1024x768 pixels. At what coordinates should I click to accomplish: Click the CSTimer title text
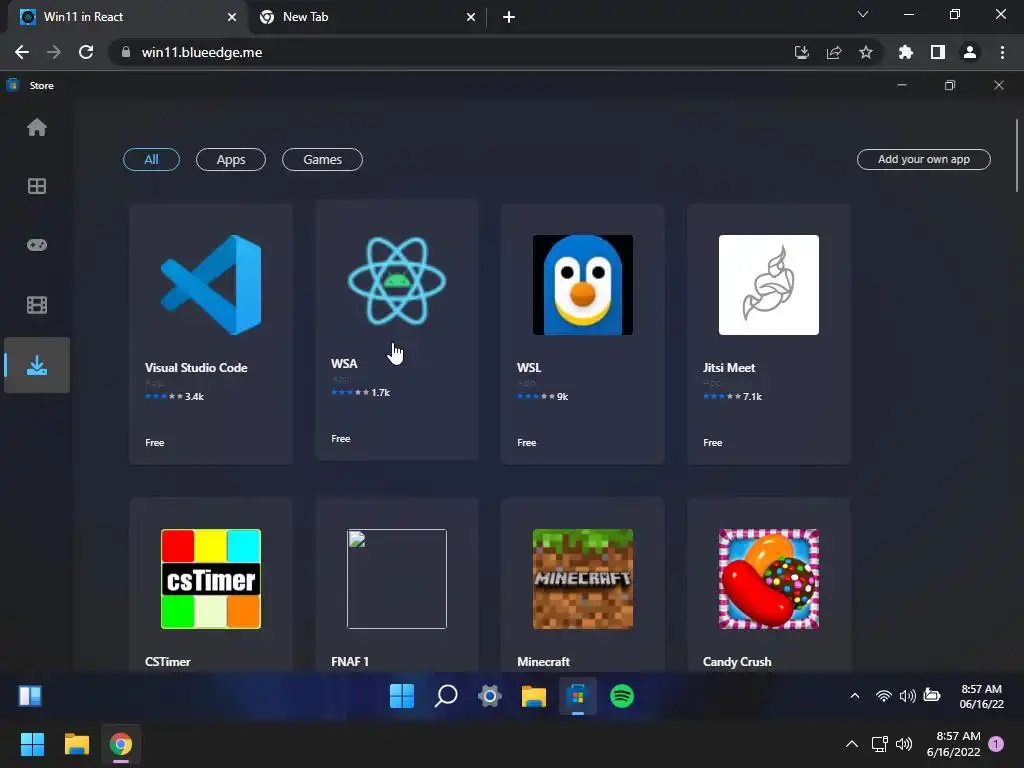click(168, 662)
